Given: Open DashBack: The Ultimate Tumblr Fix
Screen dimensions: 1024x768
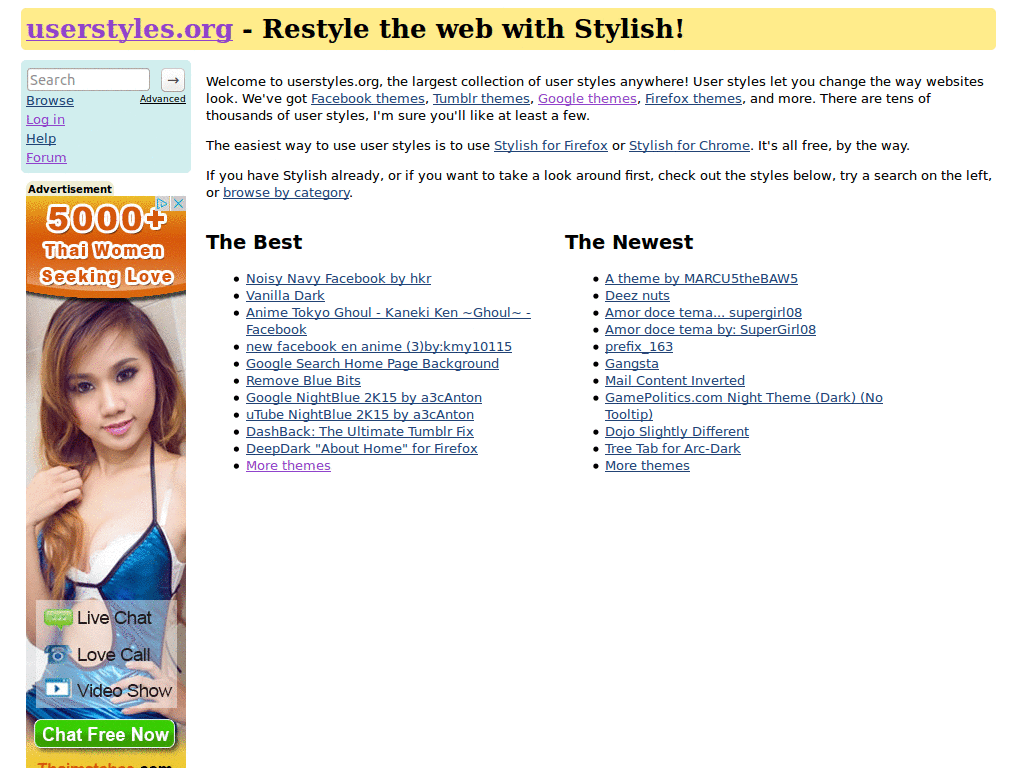Looking at the screenshot, I should pos(360,432).
